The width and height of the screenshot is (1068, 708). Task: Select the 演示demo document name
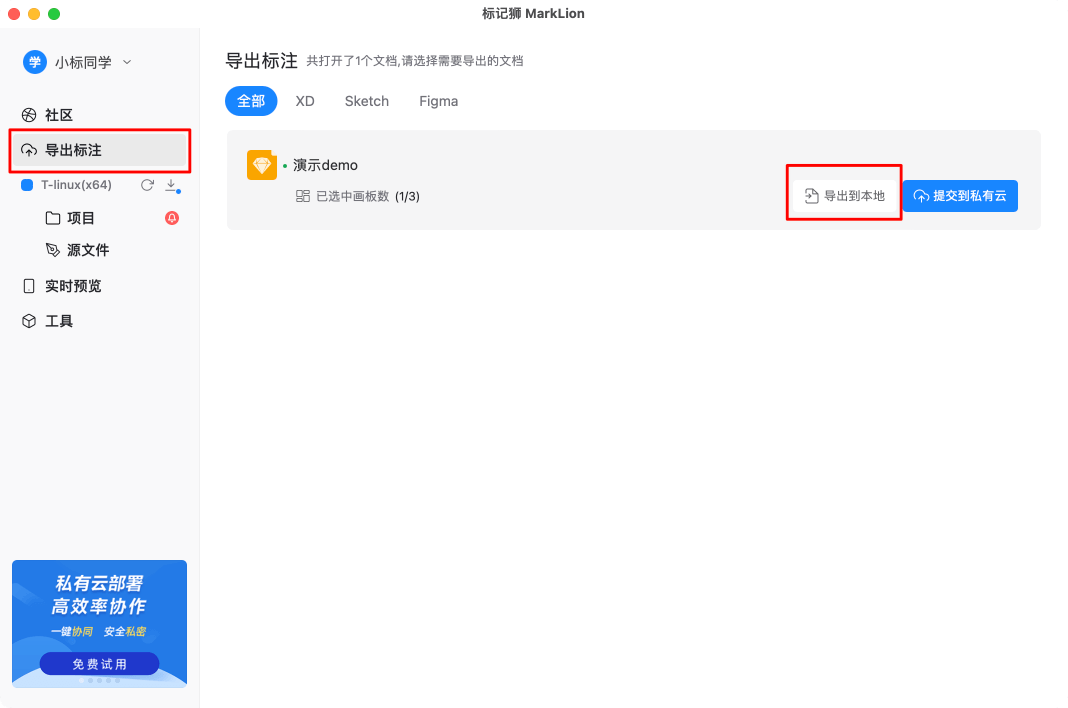click(325, 165)
